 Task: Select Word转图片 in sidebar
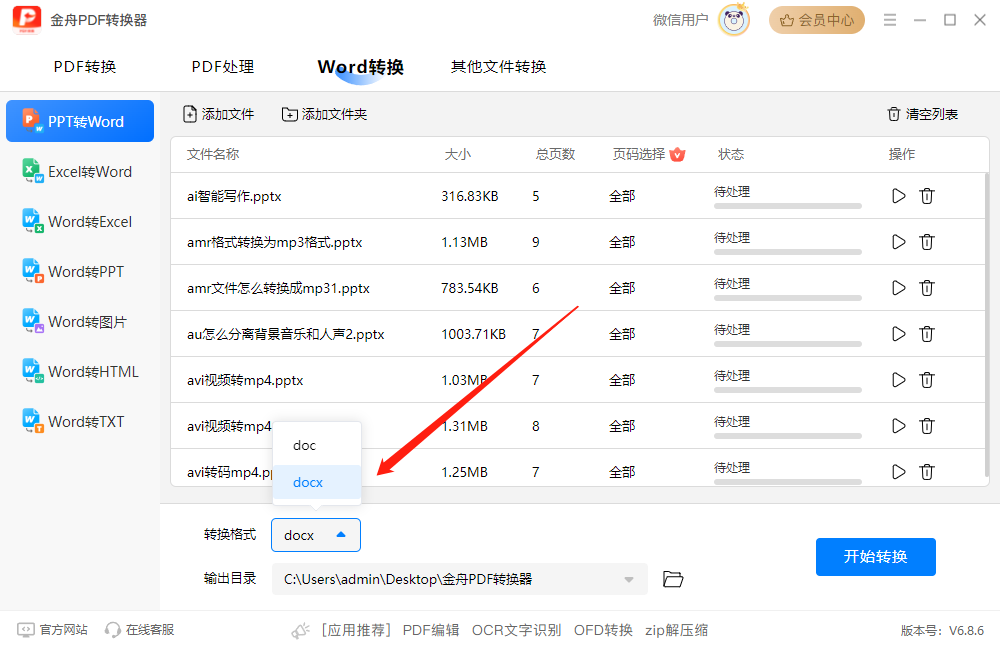click(x=80, y=321)
